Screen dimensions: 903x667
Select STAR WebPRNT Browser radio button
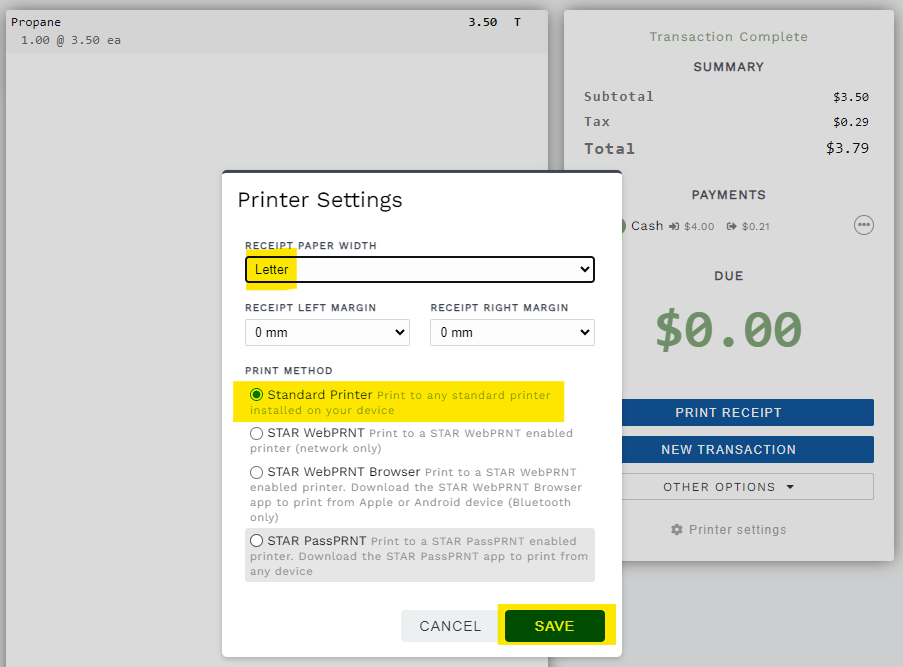pos(257,472)
